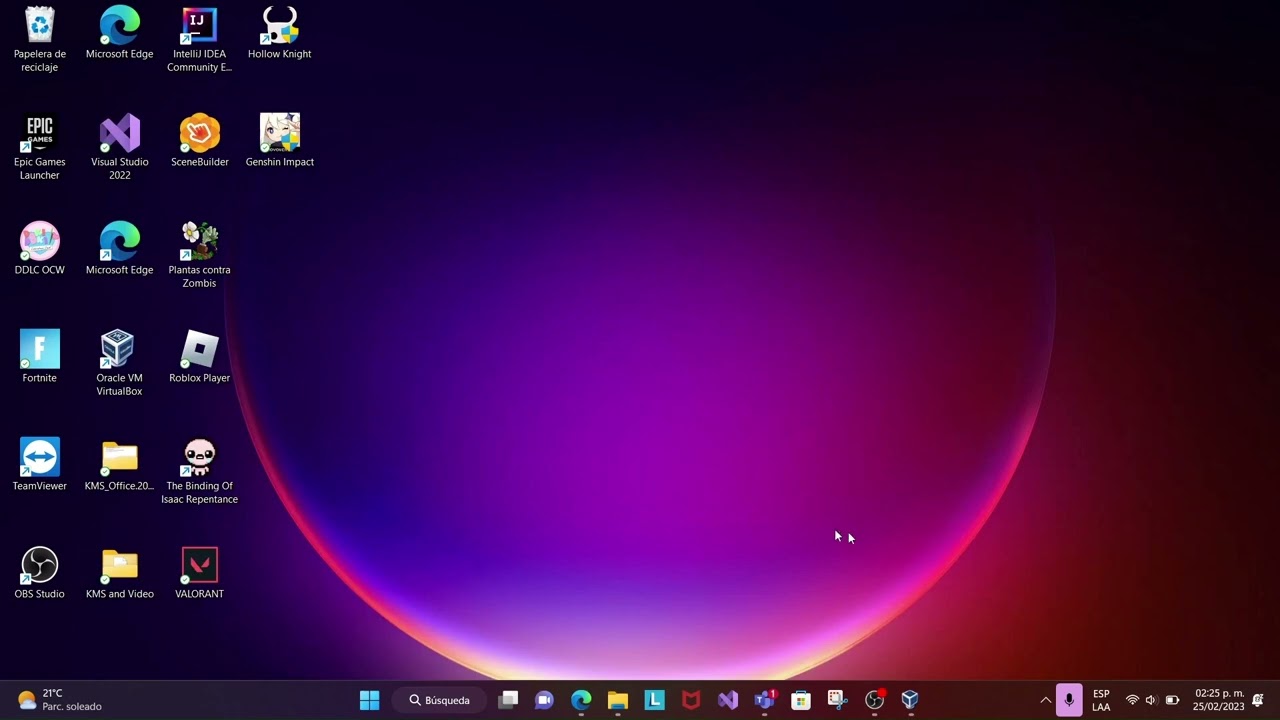Image resolution: width=1280 pixels, height=720 pixels.
Task: Open Microsoft Edge shortcut beside IntelliJ IDEA
Action: click(120, 34)
